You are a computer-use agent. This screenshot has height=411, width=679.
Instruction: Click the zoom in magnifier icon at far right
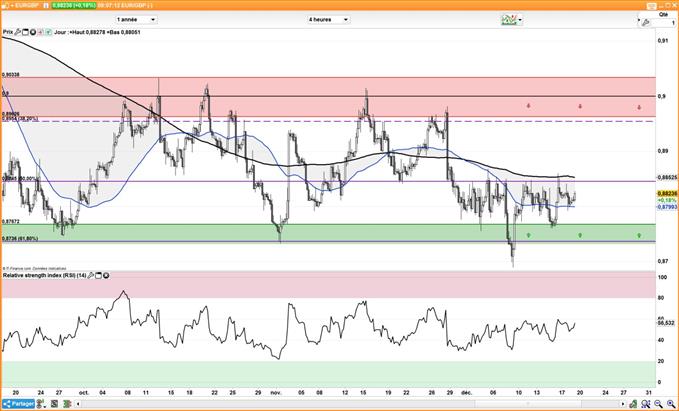(671, 404)
